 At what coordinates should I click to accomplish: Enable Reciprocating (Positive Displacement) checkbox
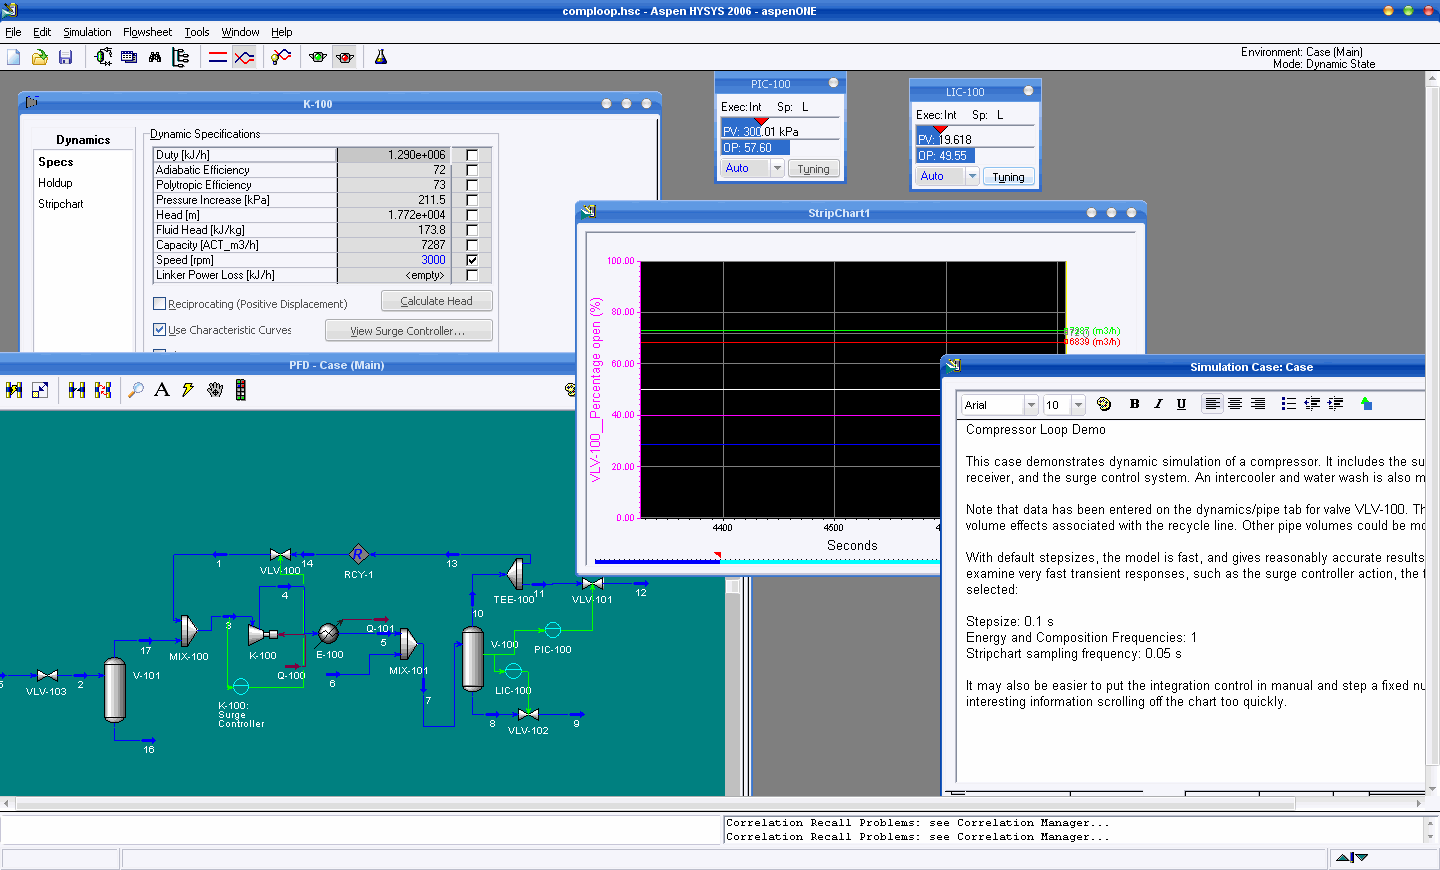[x=159, y=304]
